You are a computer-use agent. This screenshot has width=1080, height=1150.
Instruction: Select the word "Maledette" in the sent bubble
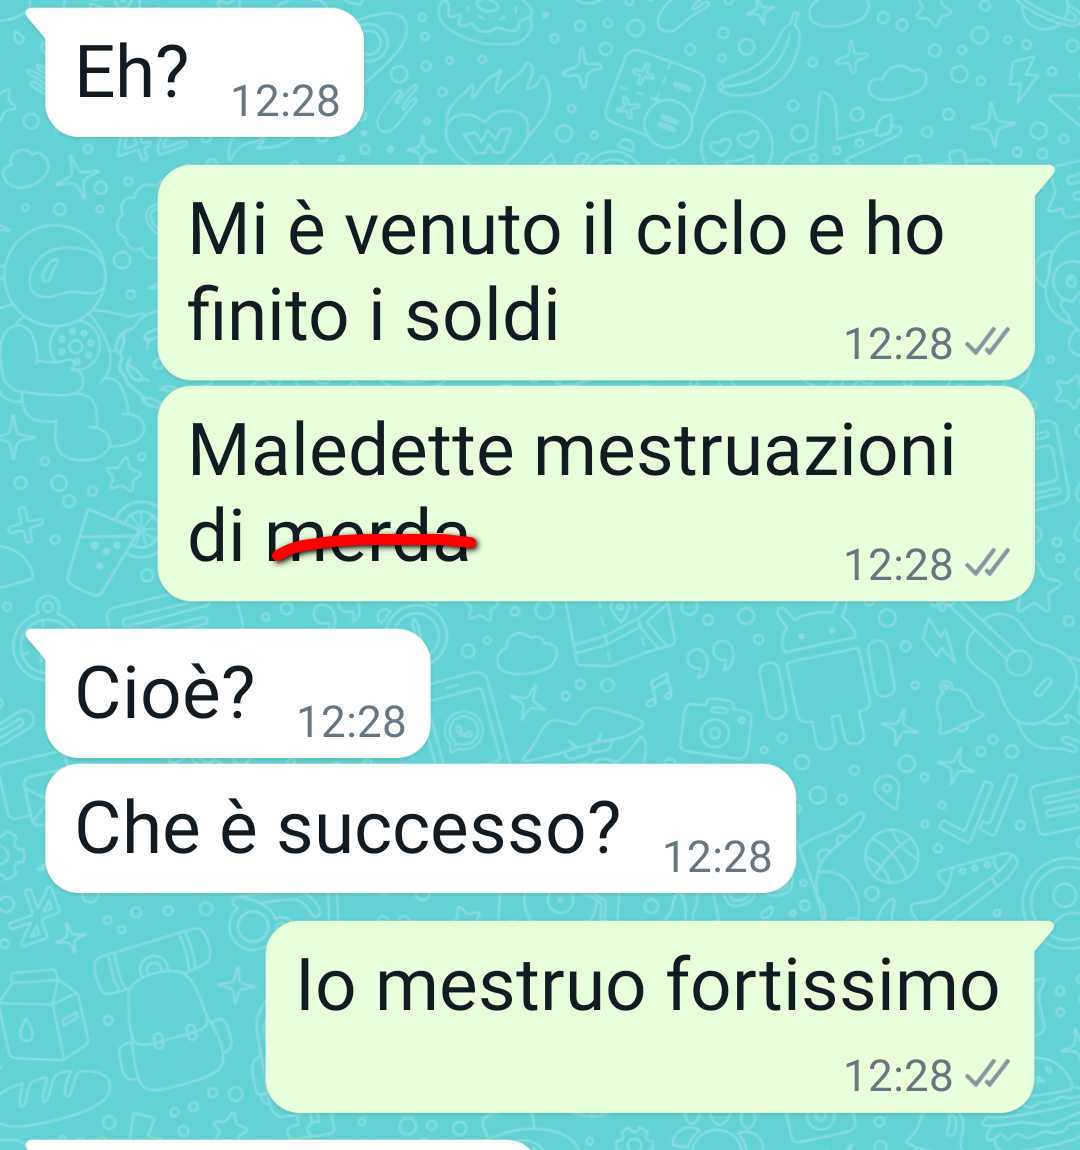(350, 450)
